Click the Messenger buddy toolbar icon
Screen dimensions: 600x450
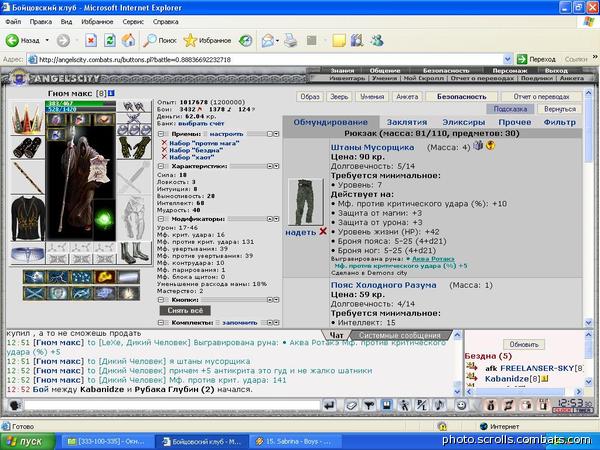377,40
